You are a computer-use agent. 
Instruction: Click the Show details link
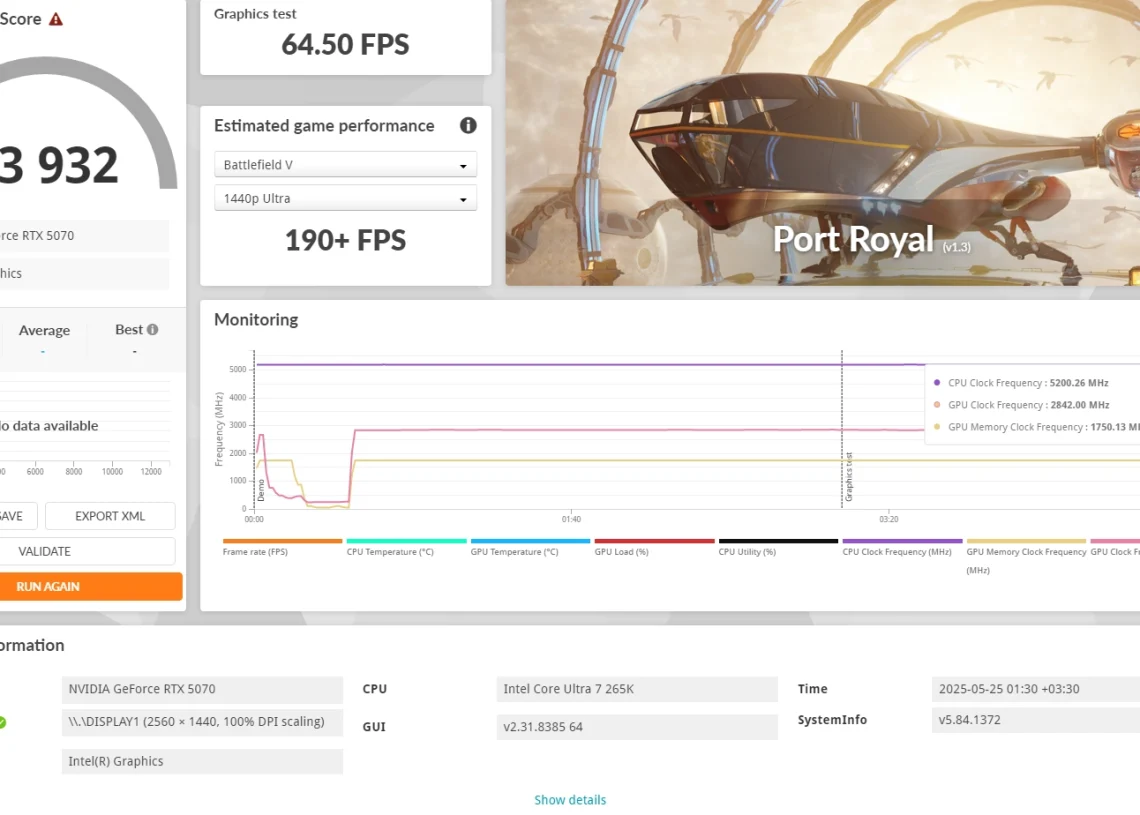570,800
